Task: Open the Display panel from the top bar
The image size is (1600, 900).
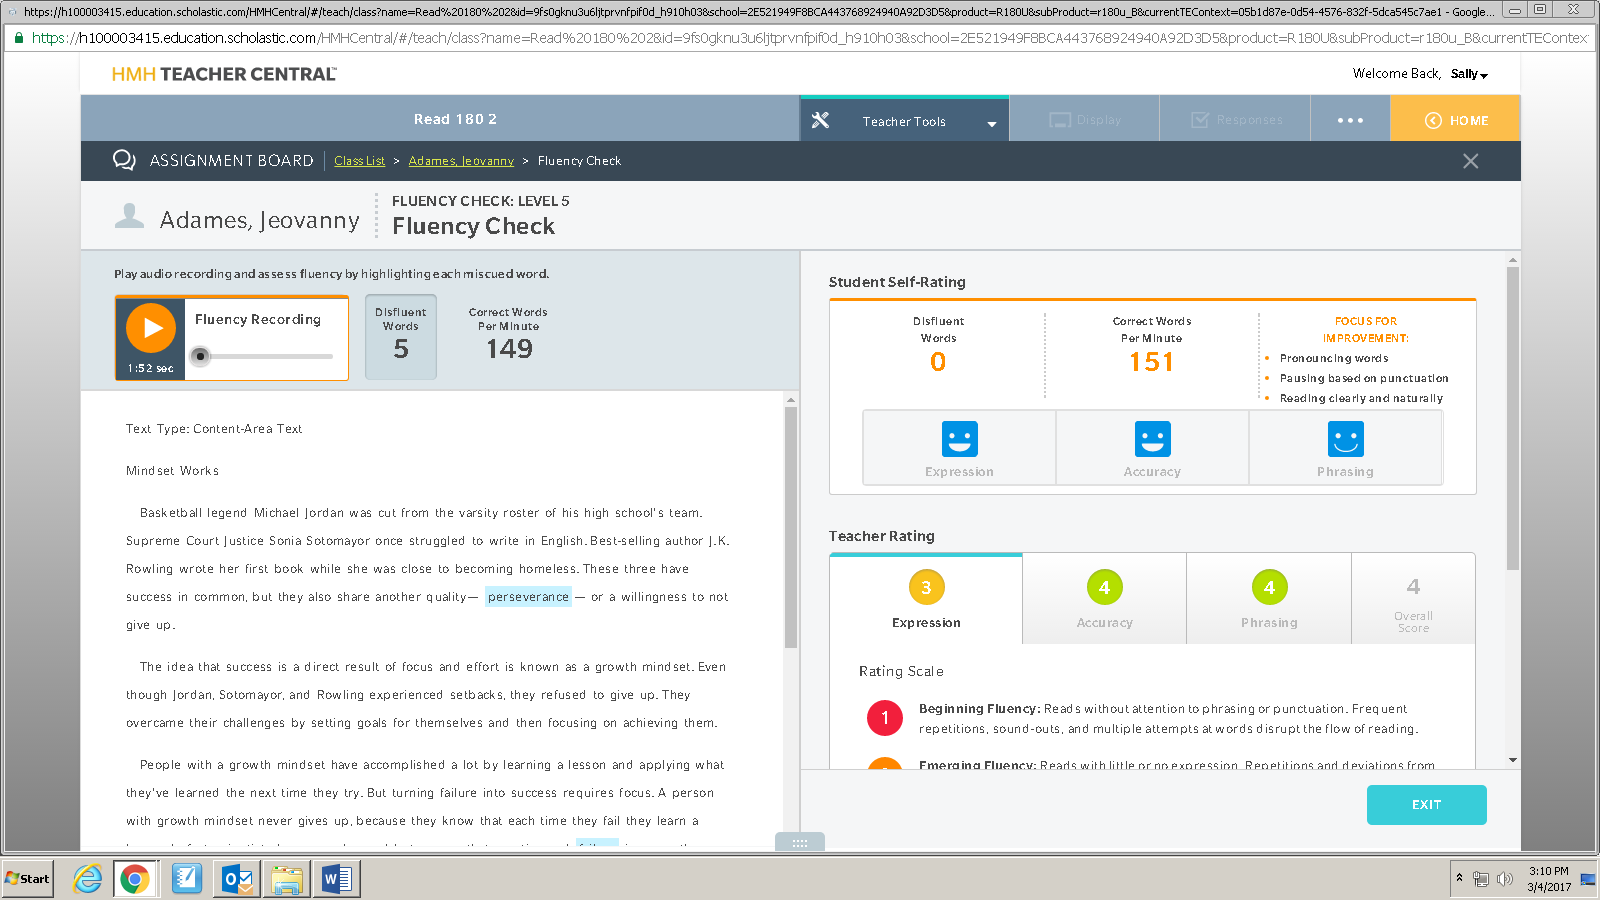Action: coord(1084,119)
